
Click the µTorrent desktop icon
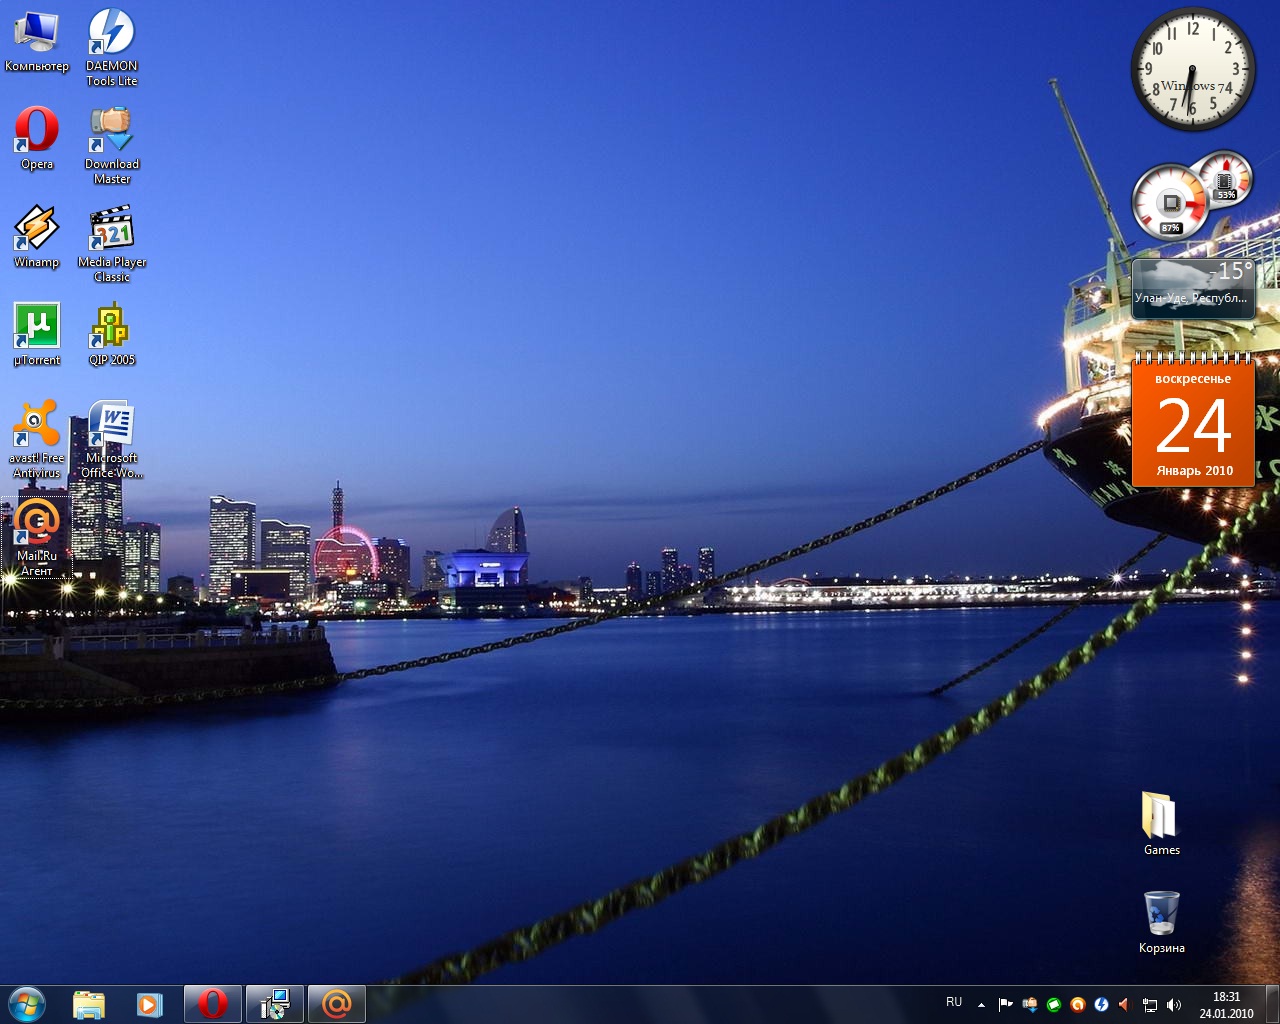[37, 326]
